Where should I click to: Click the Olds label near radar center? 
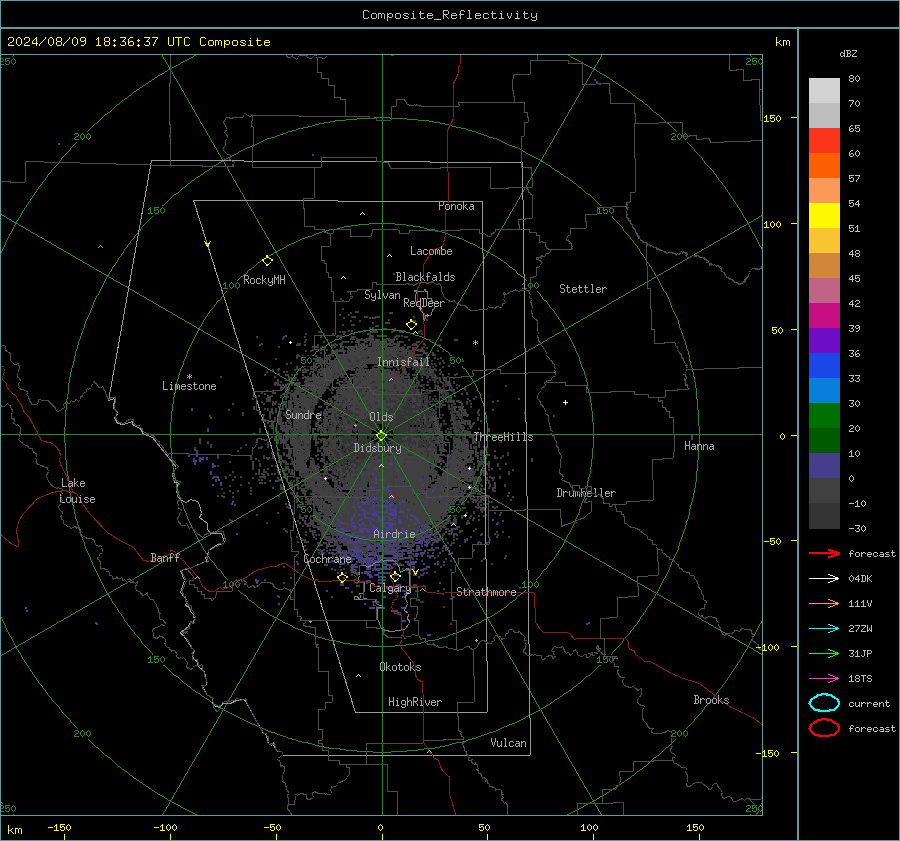[x=381, y=417]
